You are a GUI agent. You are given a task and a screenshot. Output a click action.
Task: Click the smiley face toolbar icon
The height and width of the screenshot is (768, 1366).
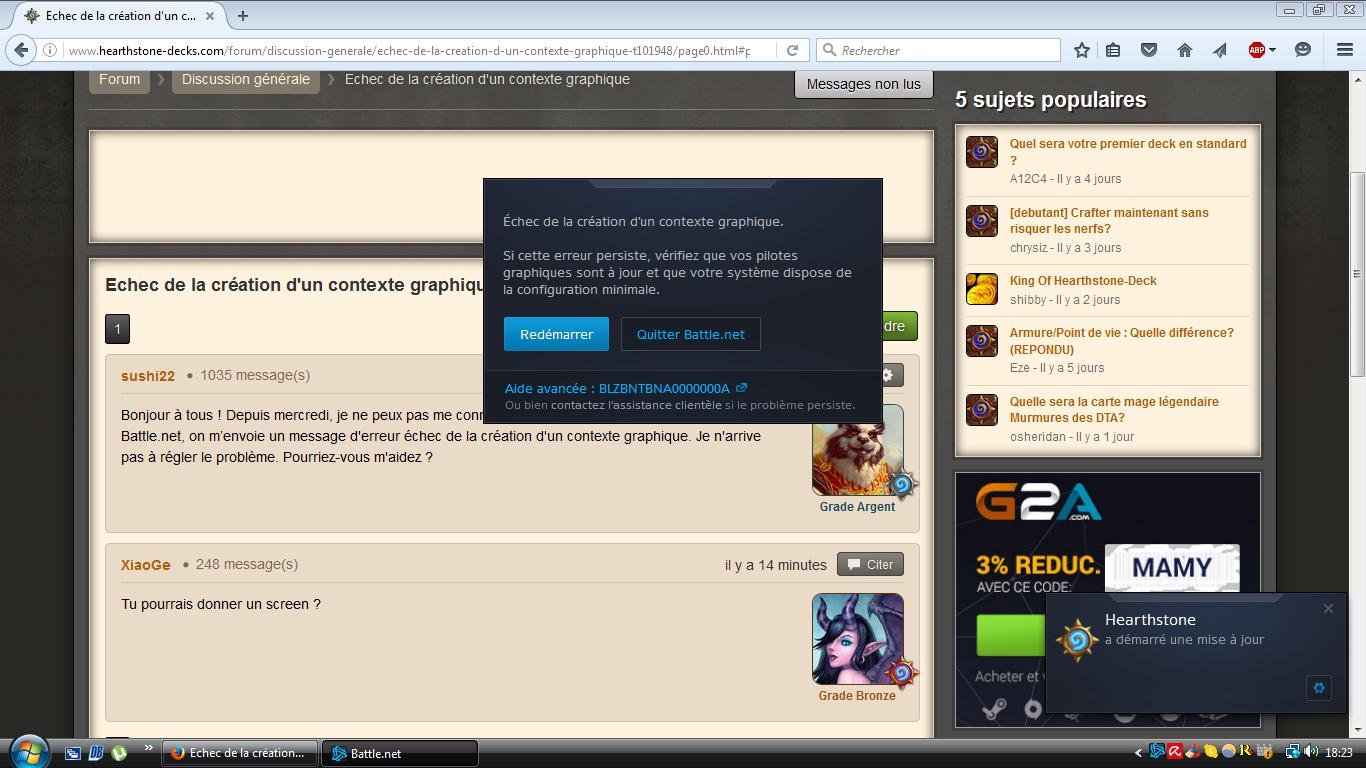pyautogui.click(x=1302, y=50)
